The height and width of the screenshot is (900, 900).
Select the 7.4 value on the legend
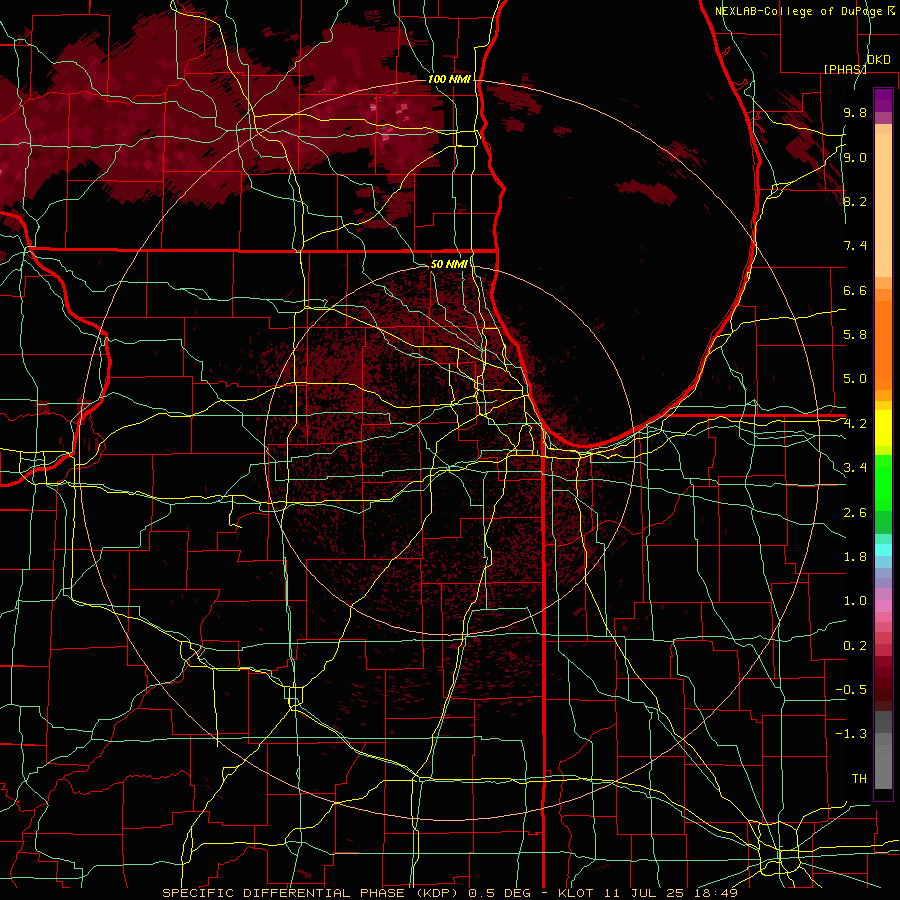click(855, 246)
